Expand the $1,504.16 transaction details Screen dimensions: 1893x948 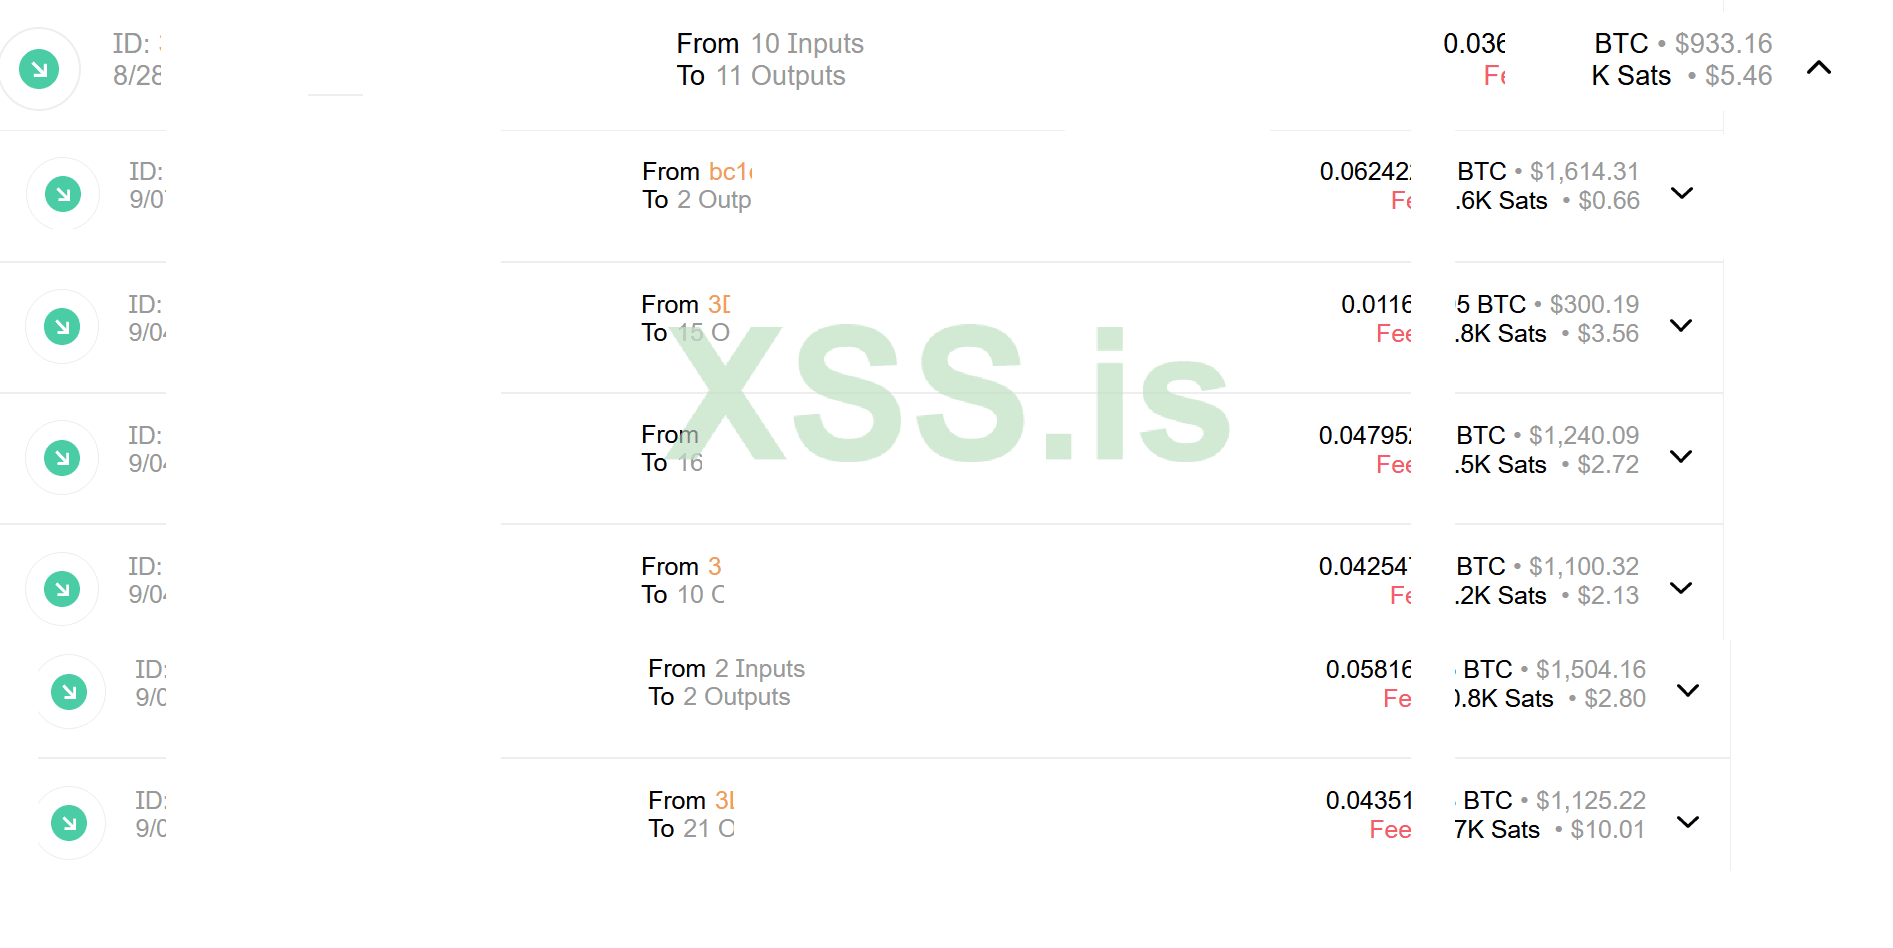tap(1688, 690)
